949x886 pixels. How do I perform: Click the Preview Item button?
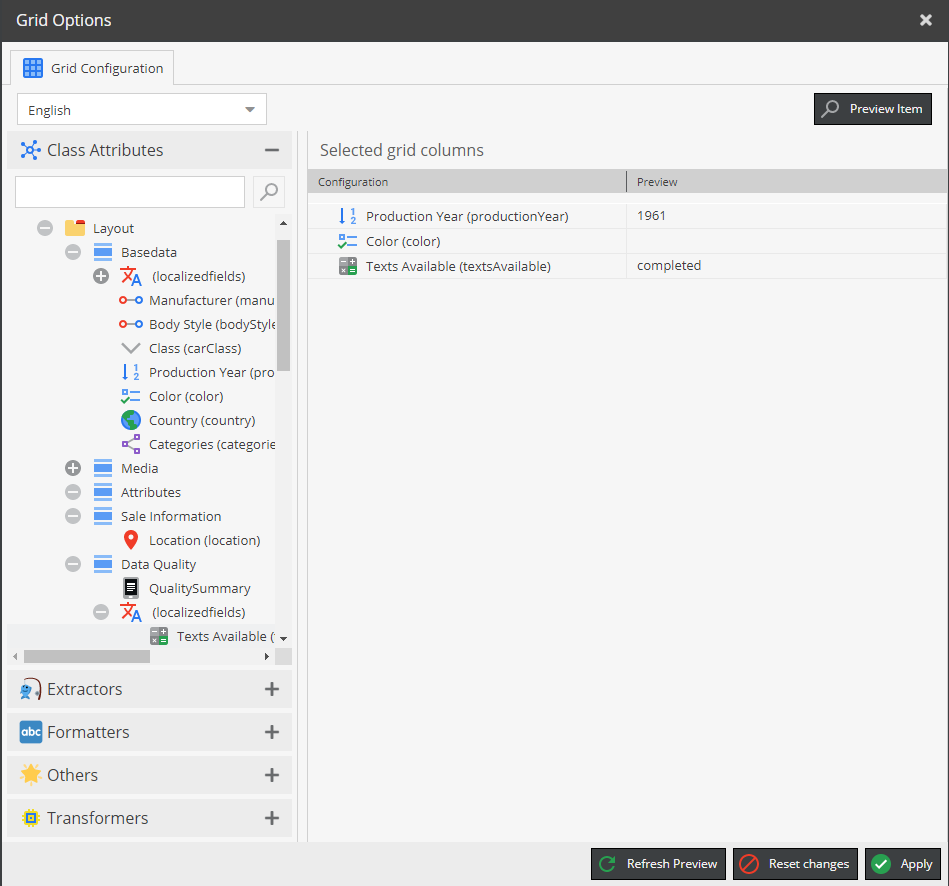click(x=873, y=109)
